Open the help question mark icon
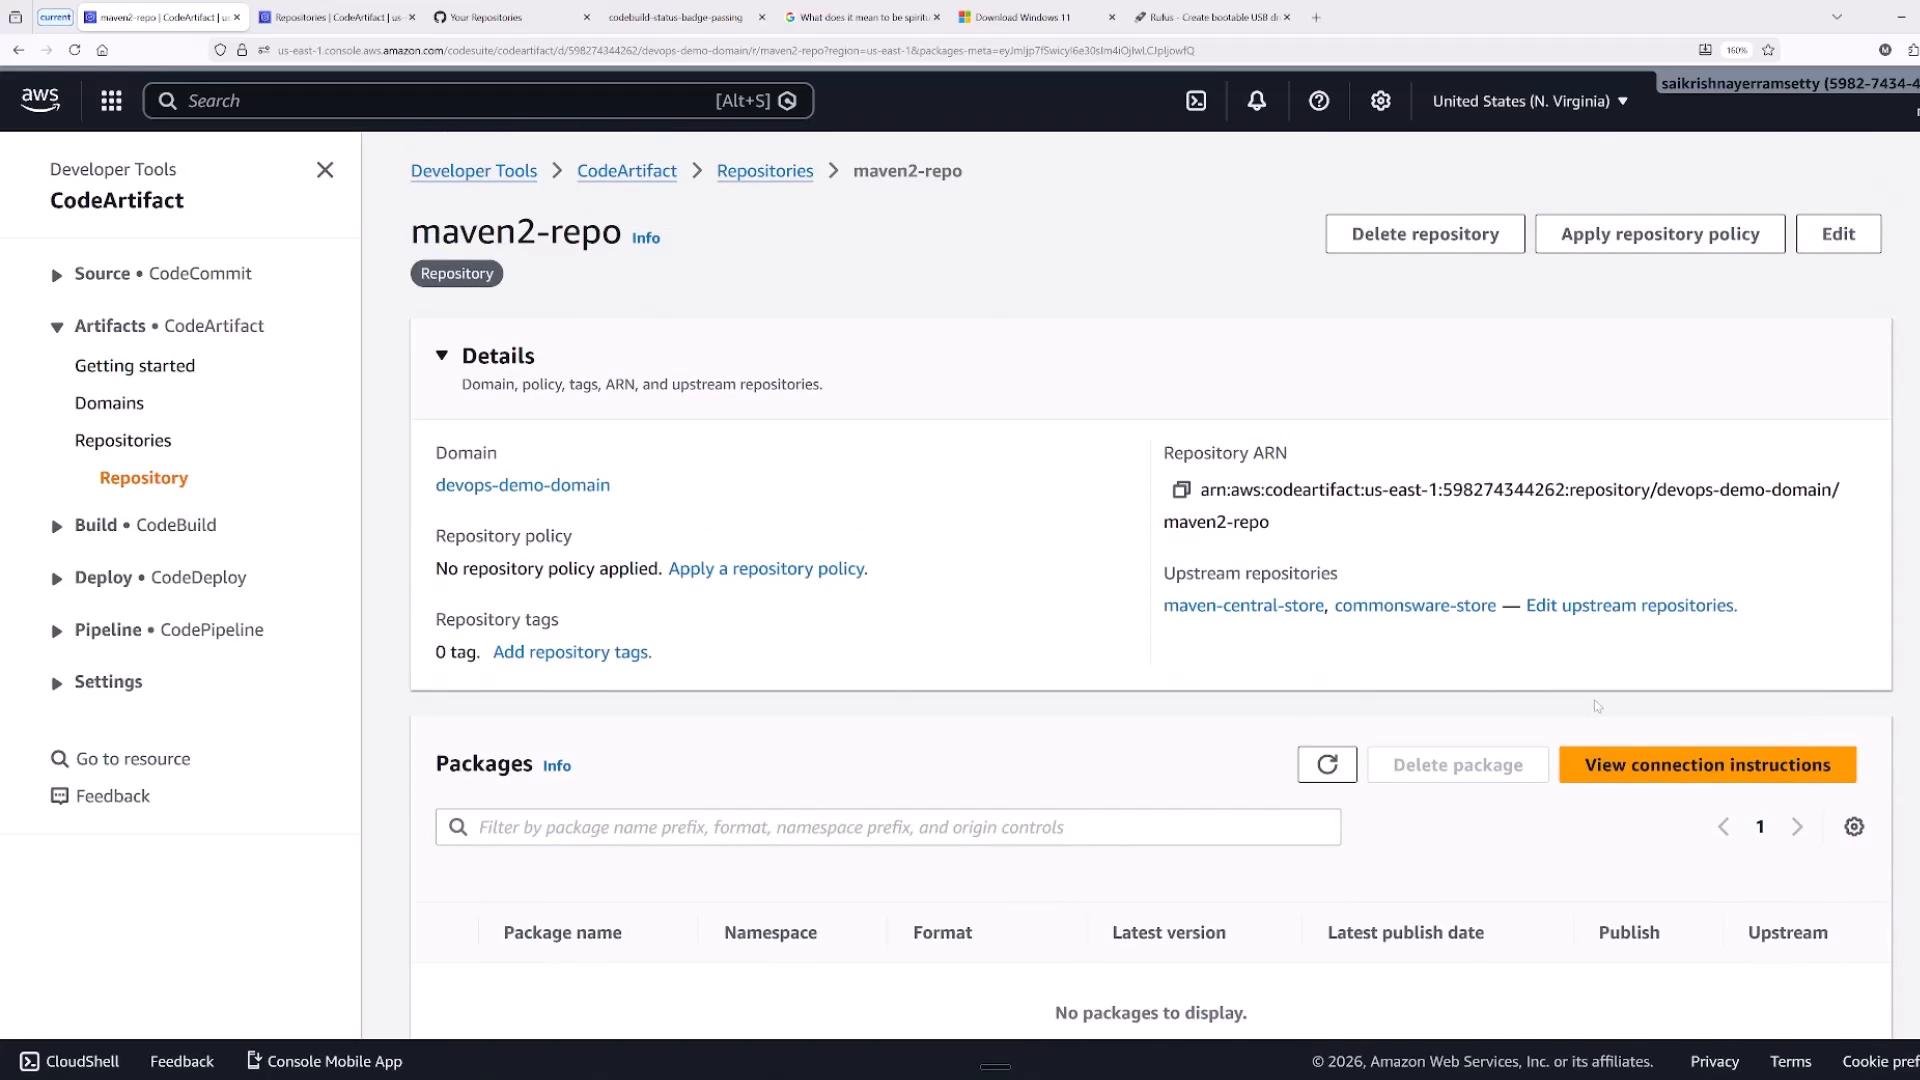 click(x=1319, y=101)
